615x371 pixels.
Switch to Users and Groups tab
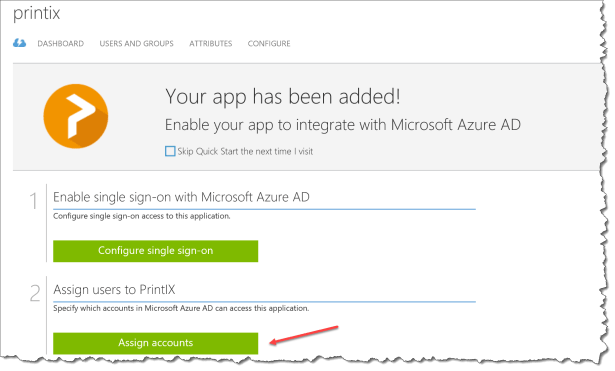tap(136, 44)
